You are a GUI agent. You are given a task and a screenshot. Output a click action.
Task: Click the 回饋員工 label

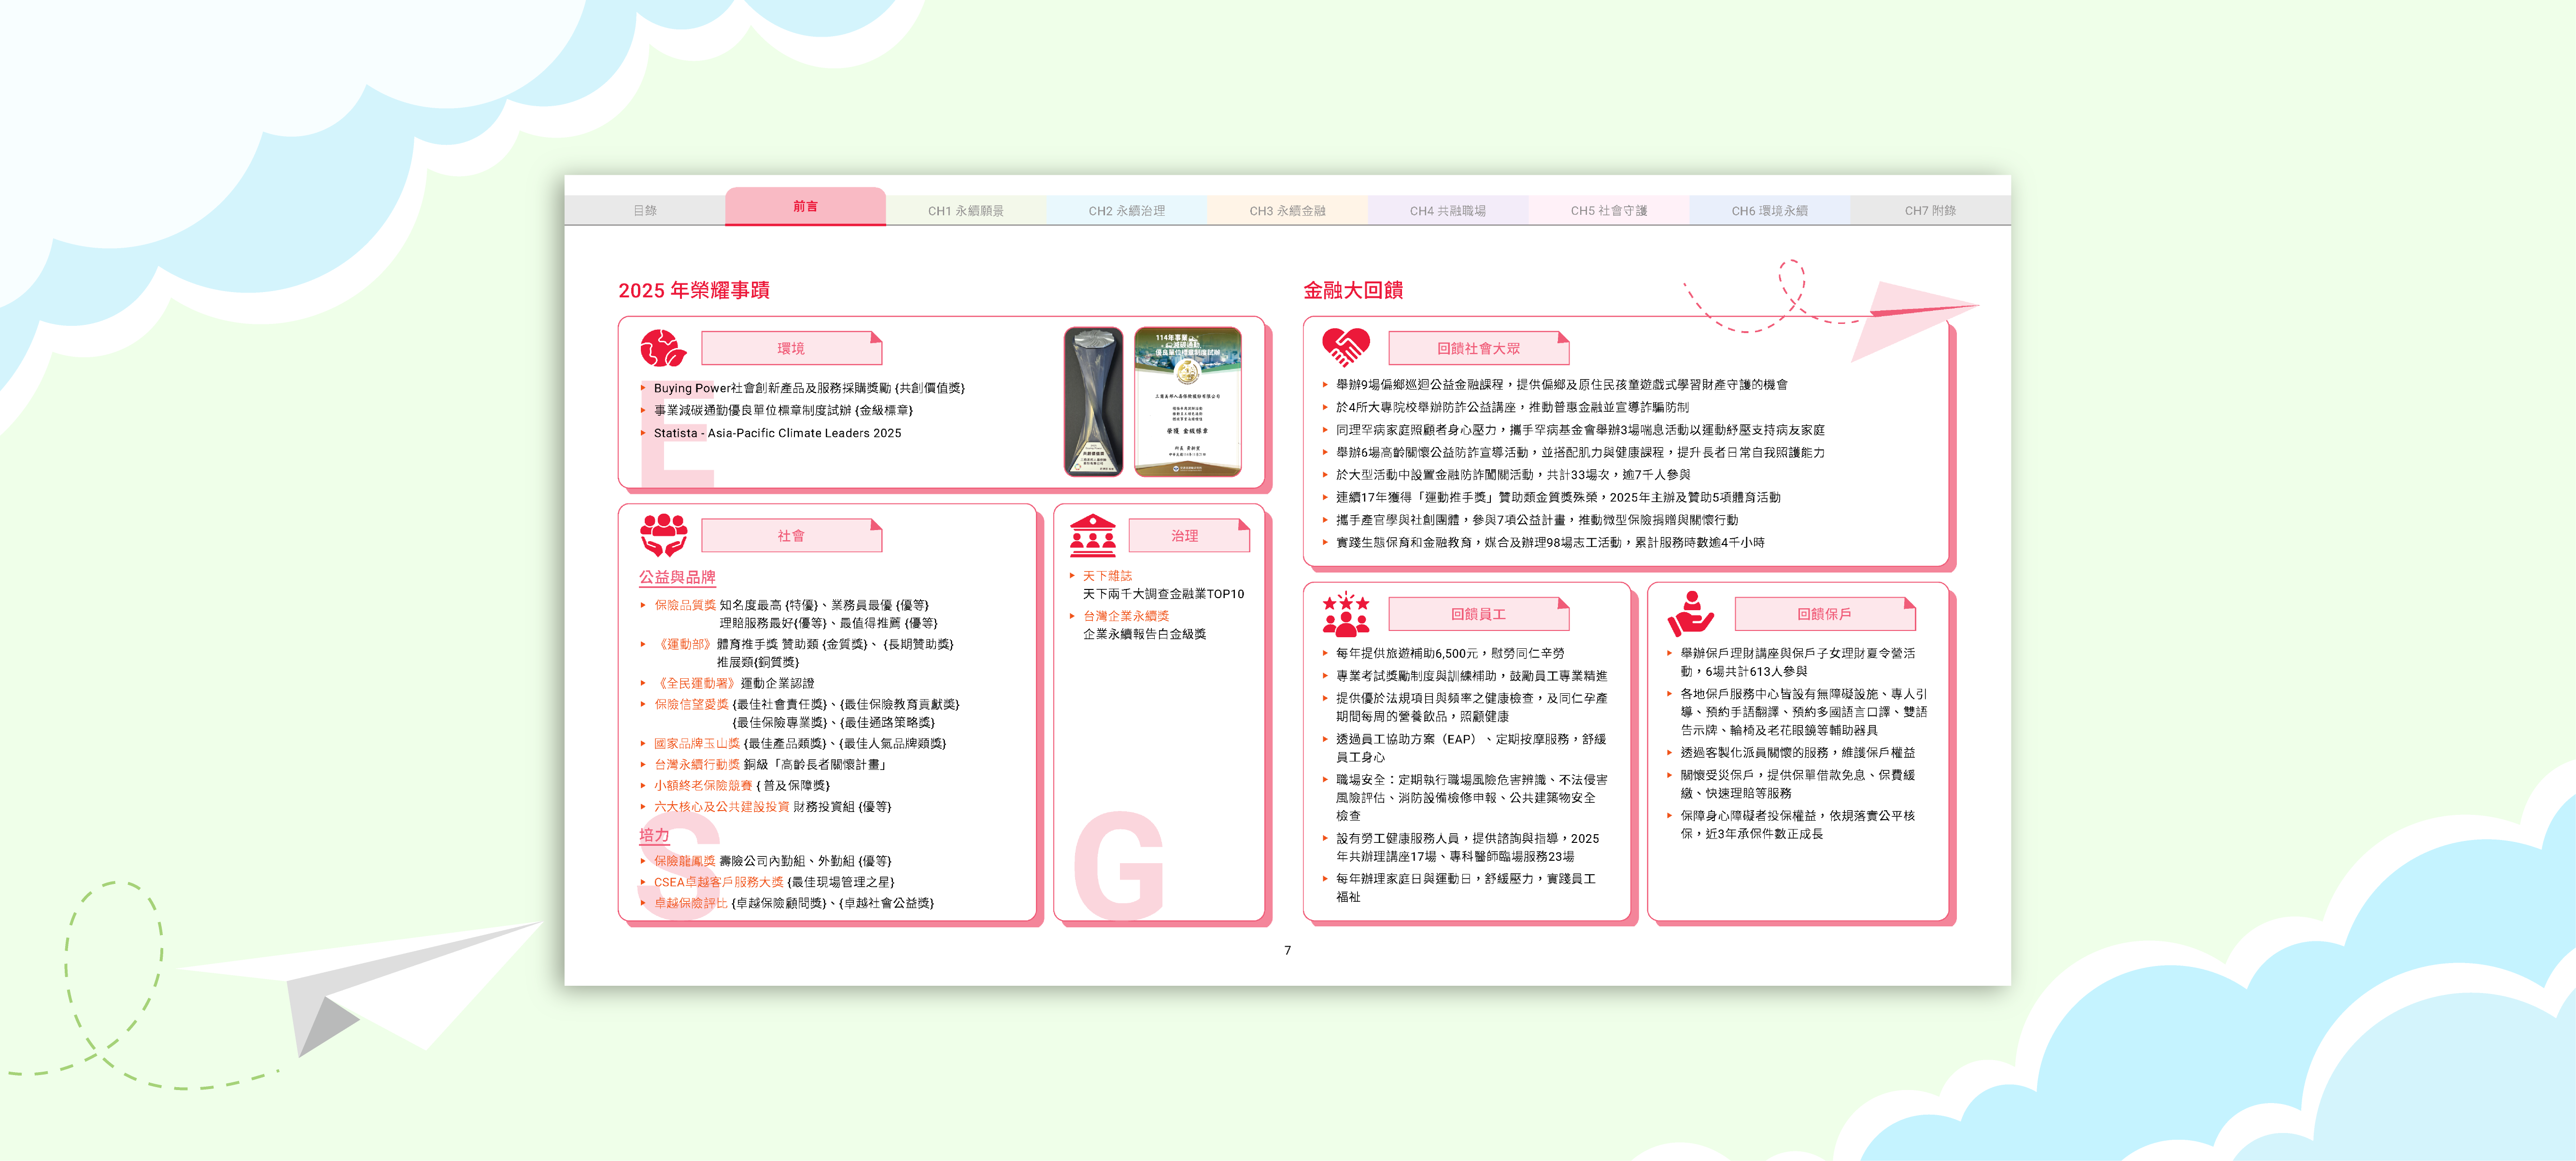coord(1478,614)
